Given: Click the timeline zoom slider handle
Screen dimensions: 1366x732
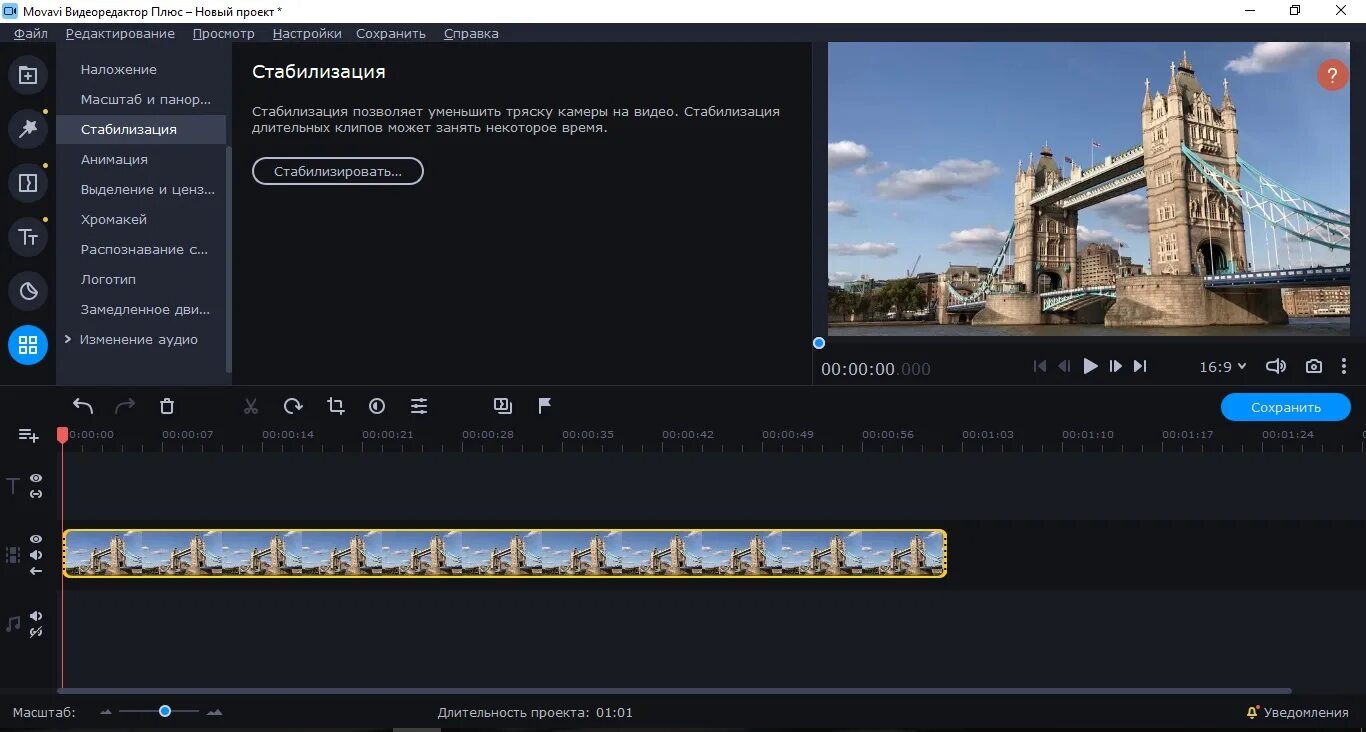Looking at the screenshot, I should pyautogui.click(x=165, y=711).
